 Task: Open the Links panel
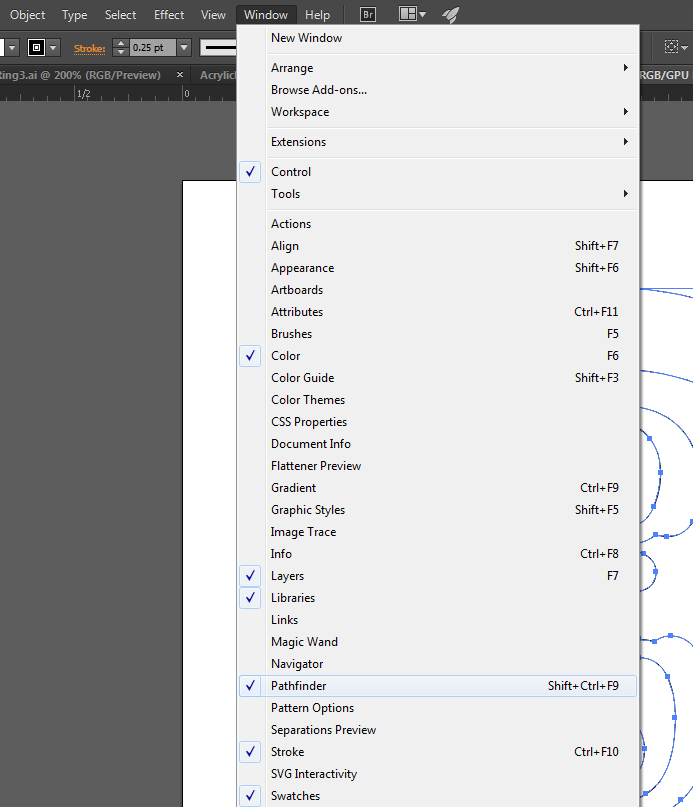click(438, 620)
